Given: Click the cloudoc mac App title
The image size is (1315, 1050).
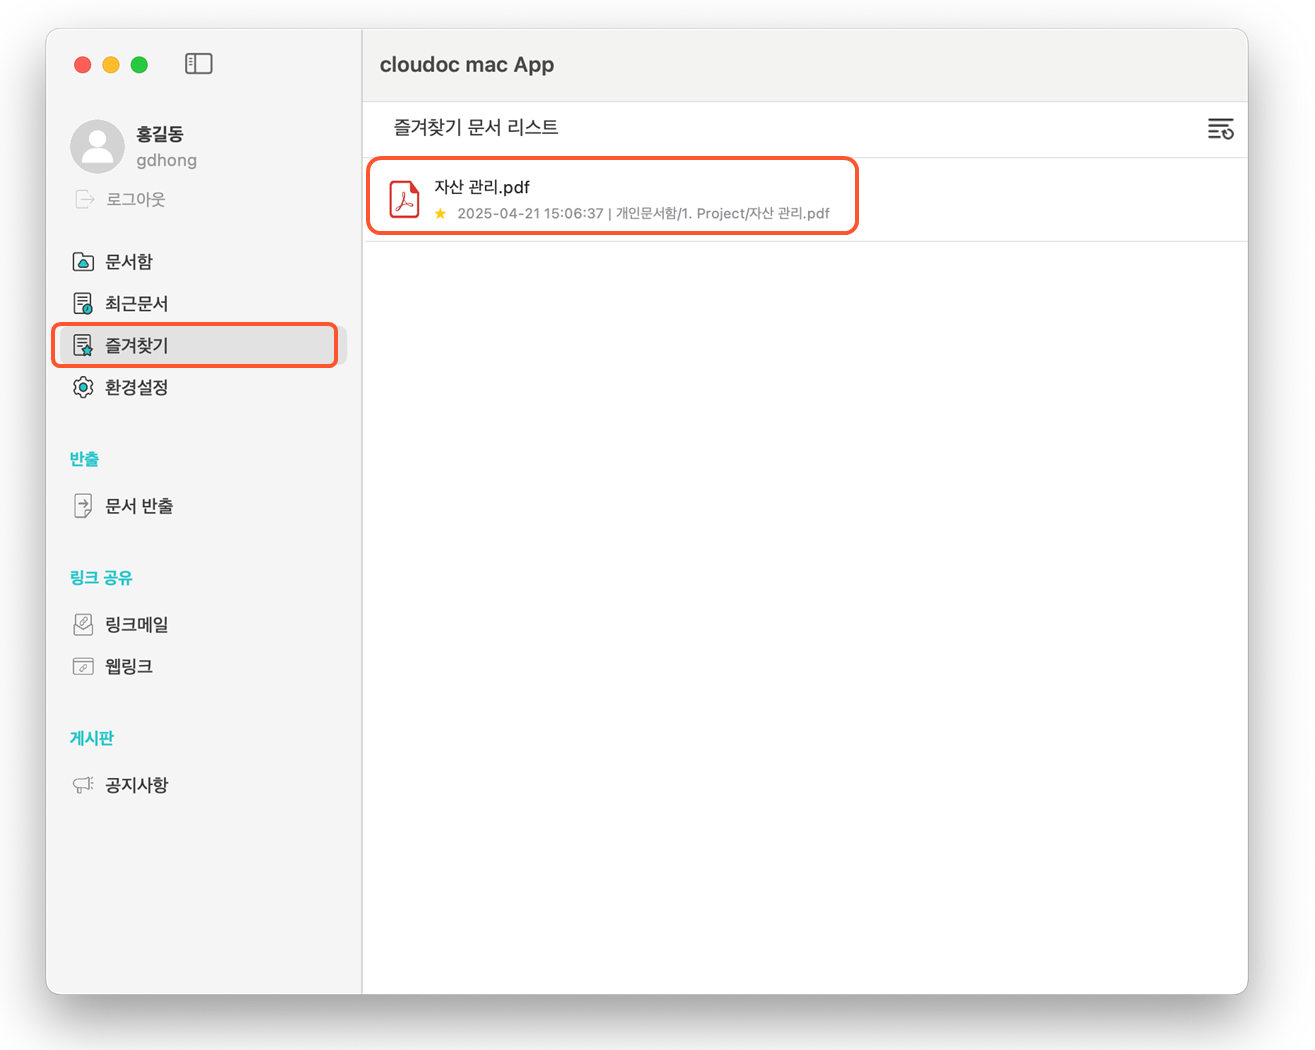Looking at the screenshot, I should (467, 65).
